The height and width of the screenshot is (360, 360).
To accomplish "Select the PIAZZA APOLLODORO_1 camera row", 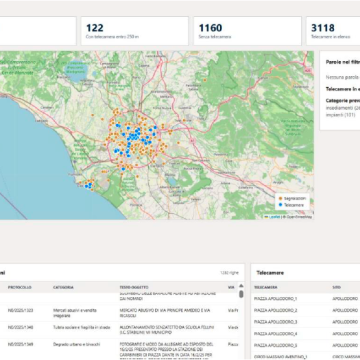I will (x=305, y=299).
